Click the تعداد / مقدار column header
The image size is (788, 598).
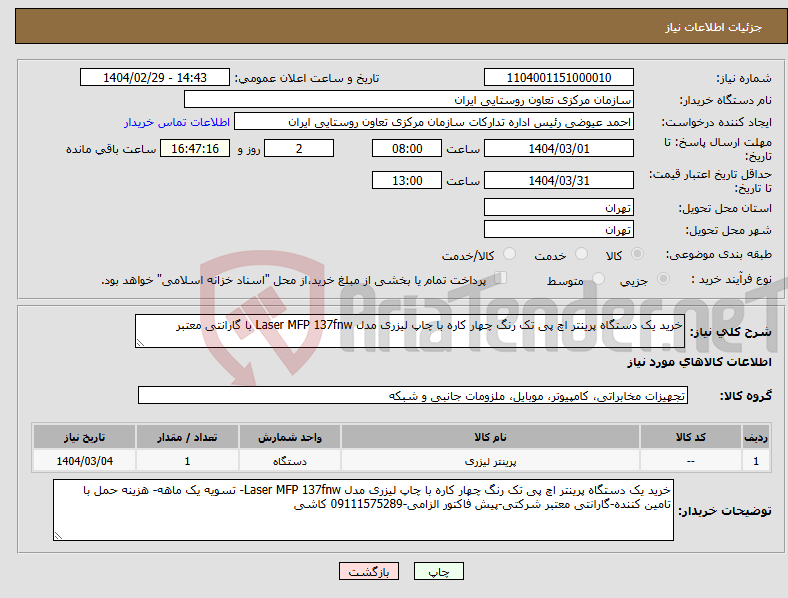187,437
